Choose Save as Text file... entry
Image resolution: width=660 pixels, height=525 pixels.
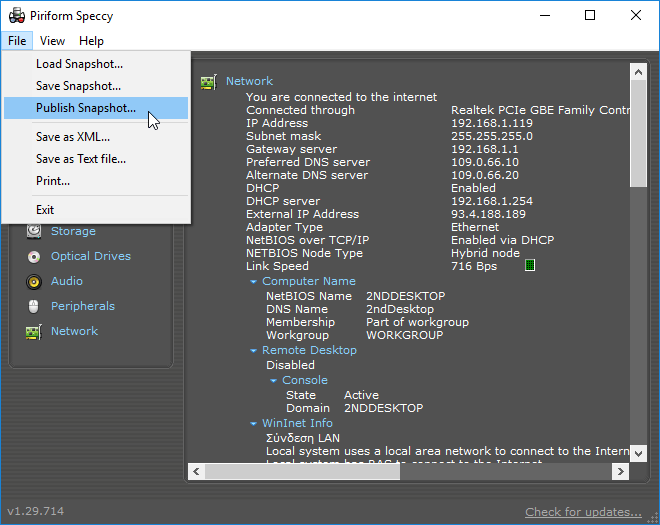point(96,159)
